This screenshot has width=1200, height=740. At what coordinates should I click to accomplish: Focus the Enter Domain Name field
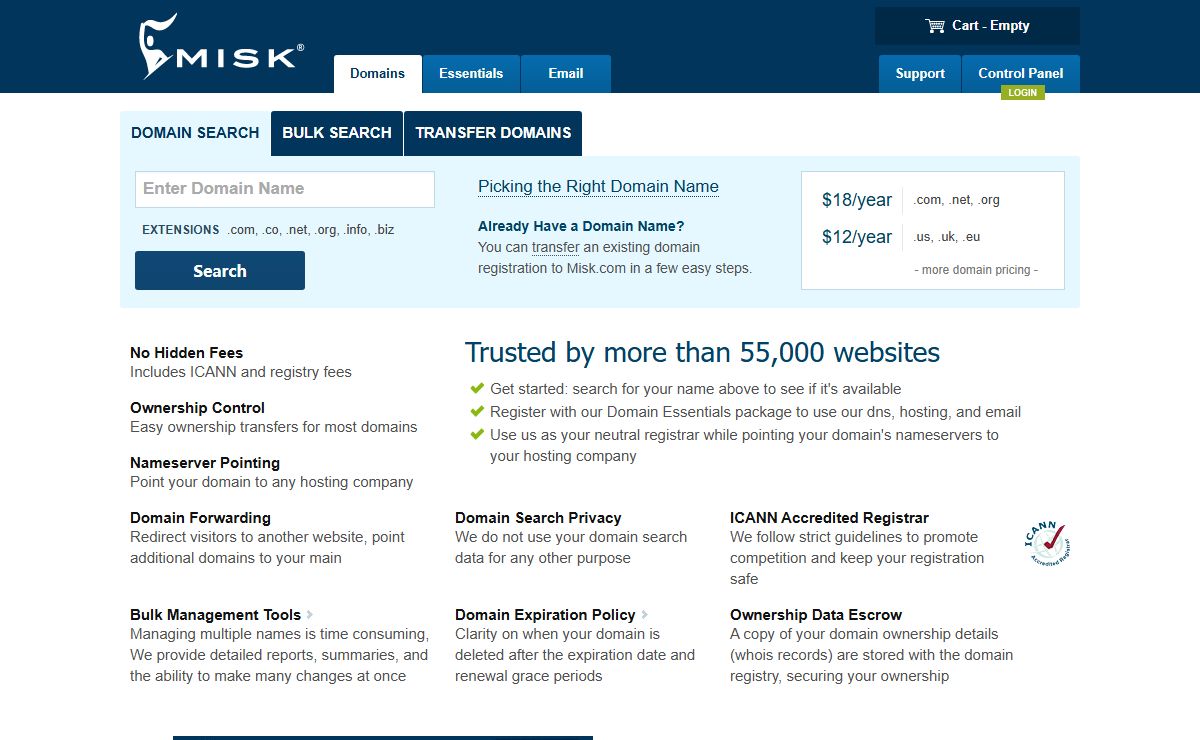[x=285, y=189]
